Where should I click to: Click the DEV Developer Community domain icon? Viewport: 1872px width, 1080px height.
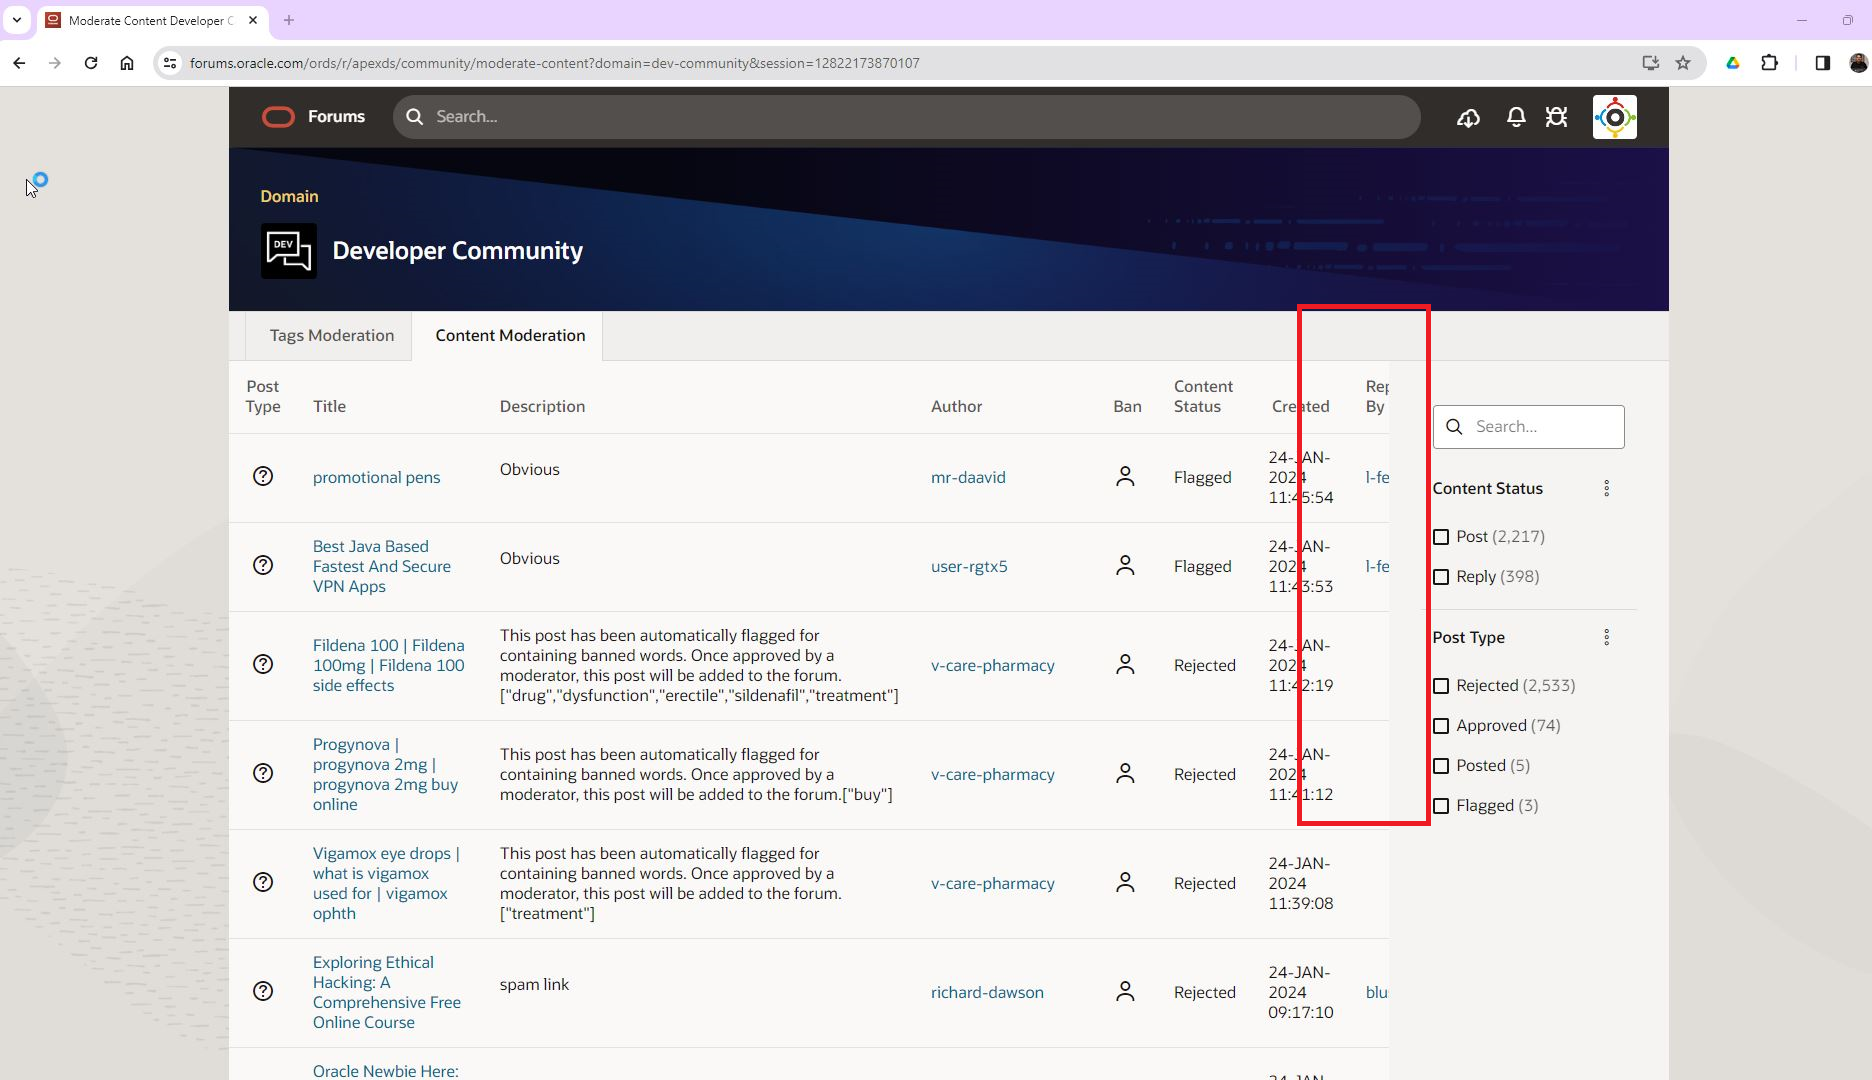point(288,250)
